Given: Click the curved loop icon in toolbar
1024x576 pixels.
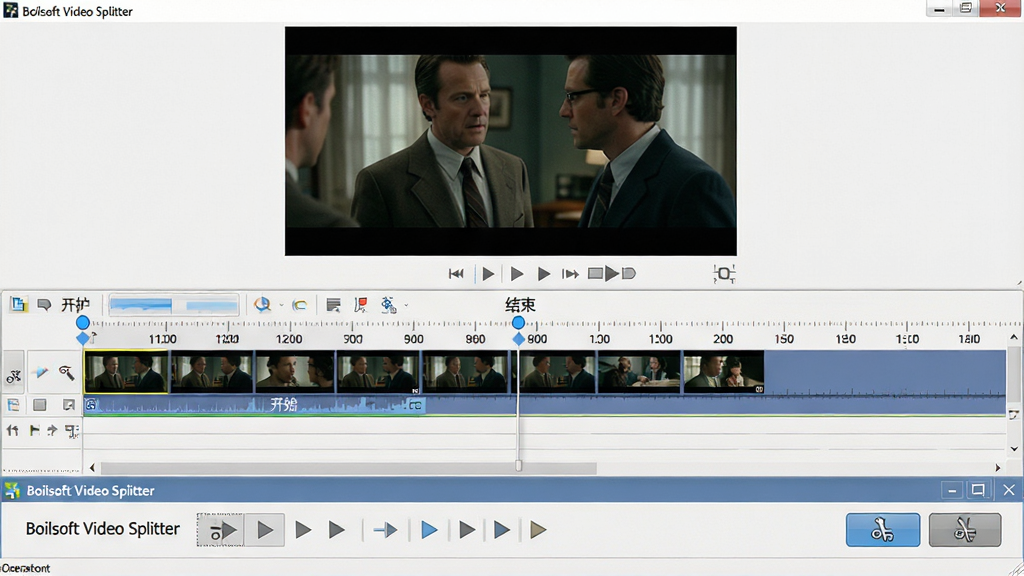Looking at the screenshot, I should point(300,305).
